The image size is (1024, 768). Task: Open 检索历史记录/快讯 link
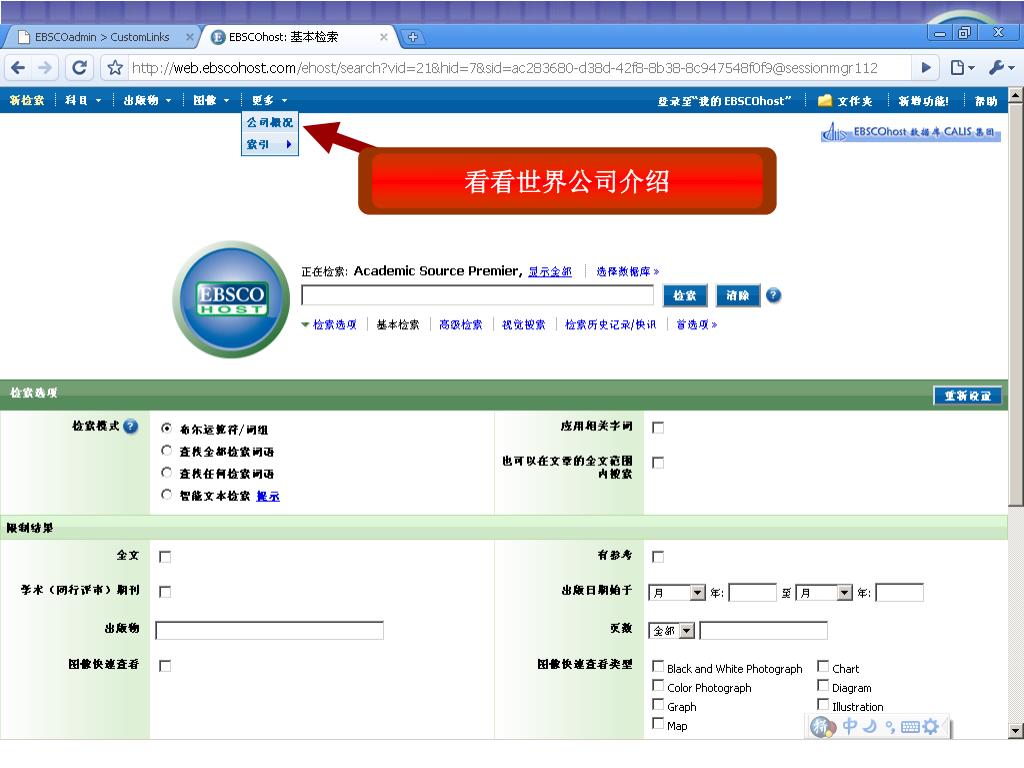pyautogui.click(x=611, y=325)
